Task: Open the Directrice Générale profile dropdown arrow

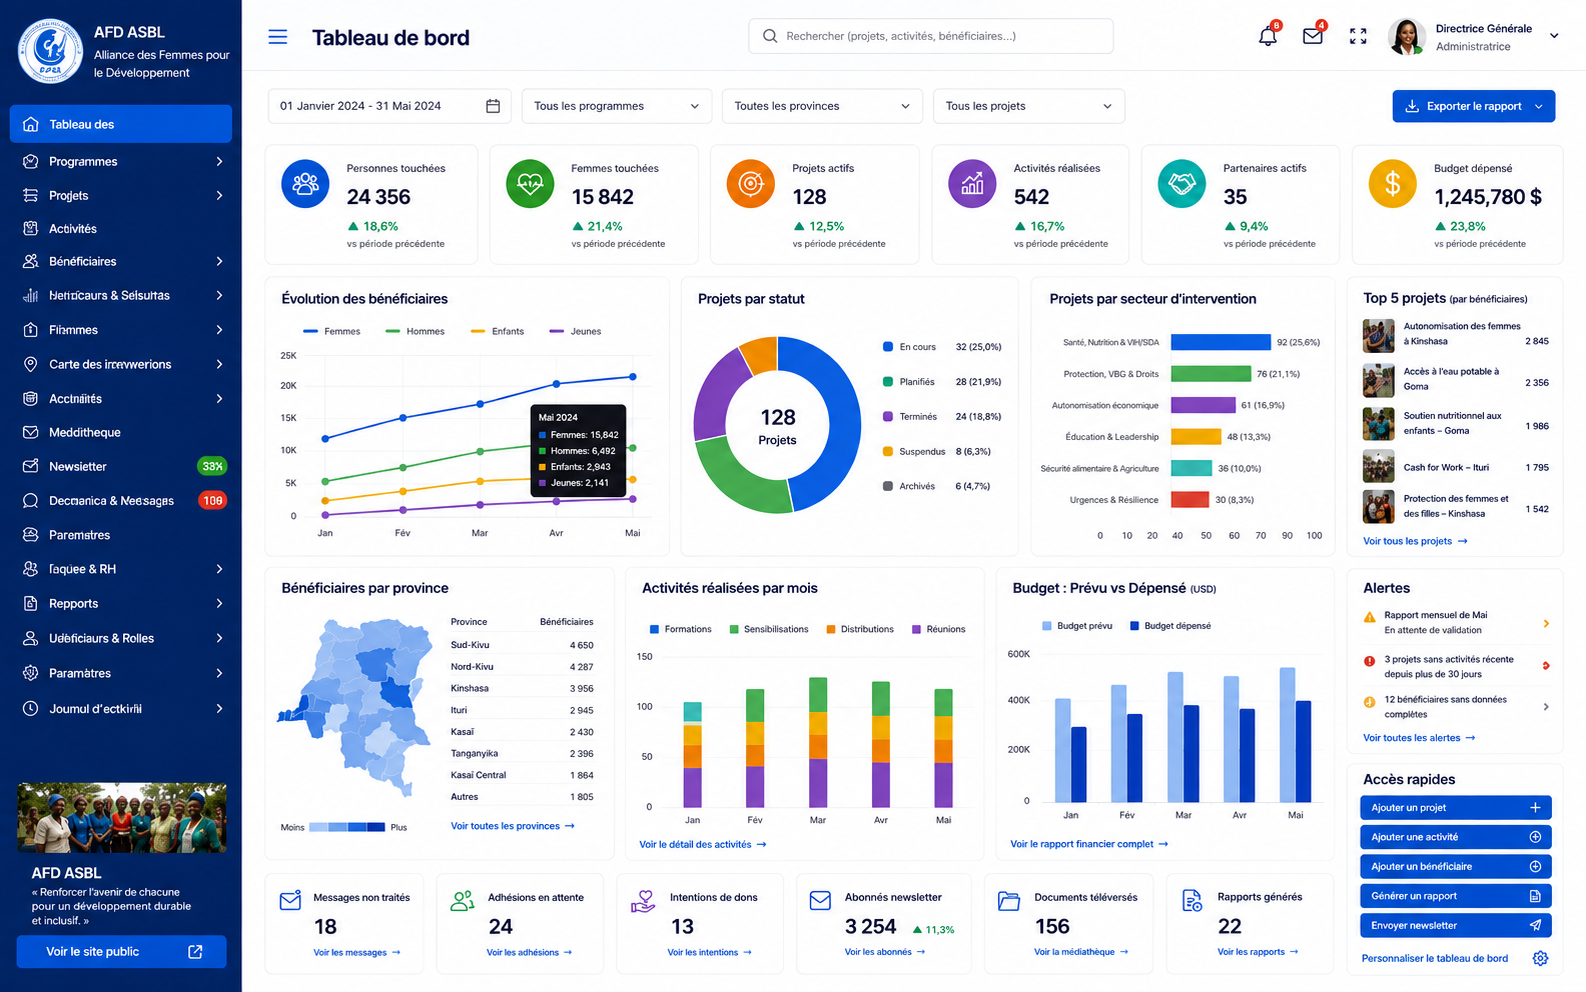Action: [x=1554, y=36]
